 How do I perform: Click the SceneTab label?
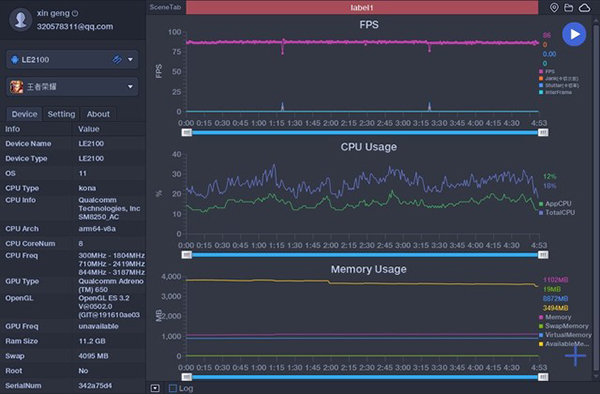point(165,7)
